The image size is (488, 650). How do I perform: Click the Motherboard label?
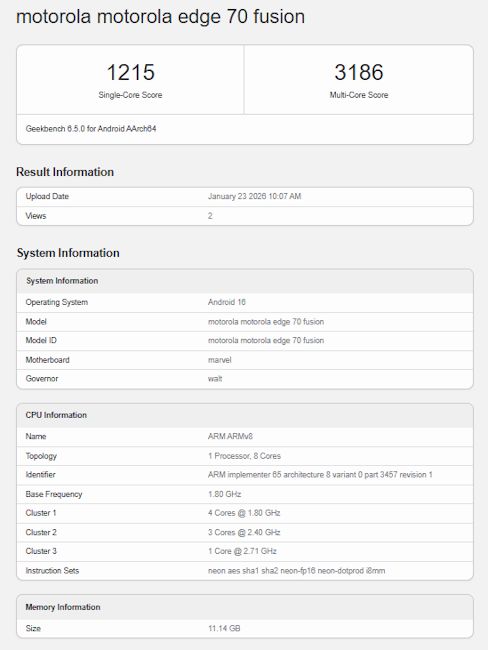click(47, 360)
